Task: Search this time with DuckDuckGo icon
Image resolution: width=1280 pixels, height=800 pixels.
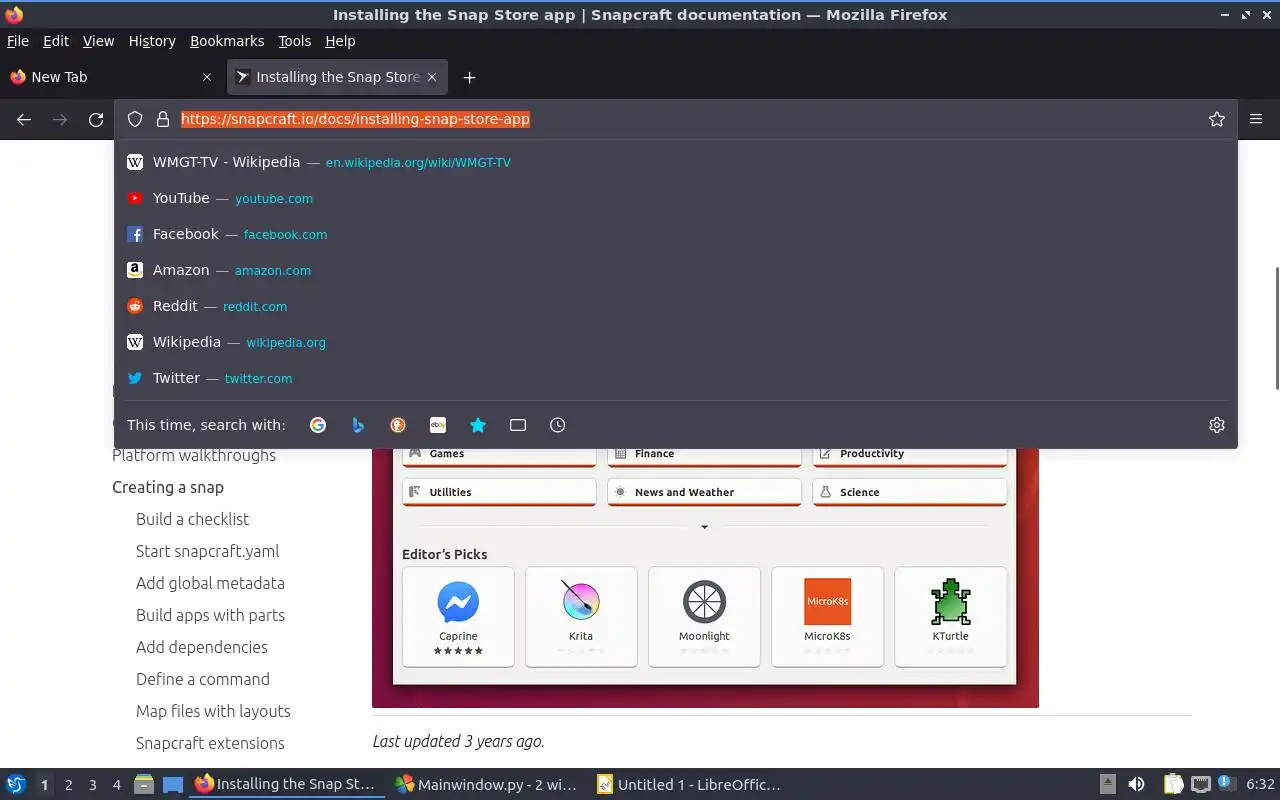Action: tap(398, 425)
